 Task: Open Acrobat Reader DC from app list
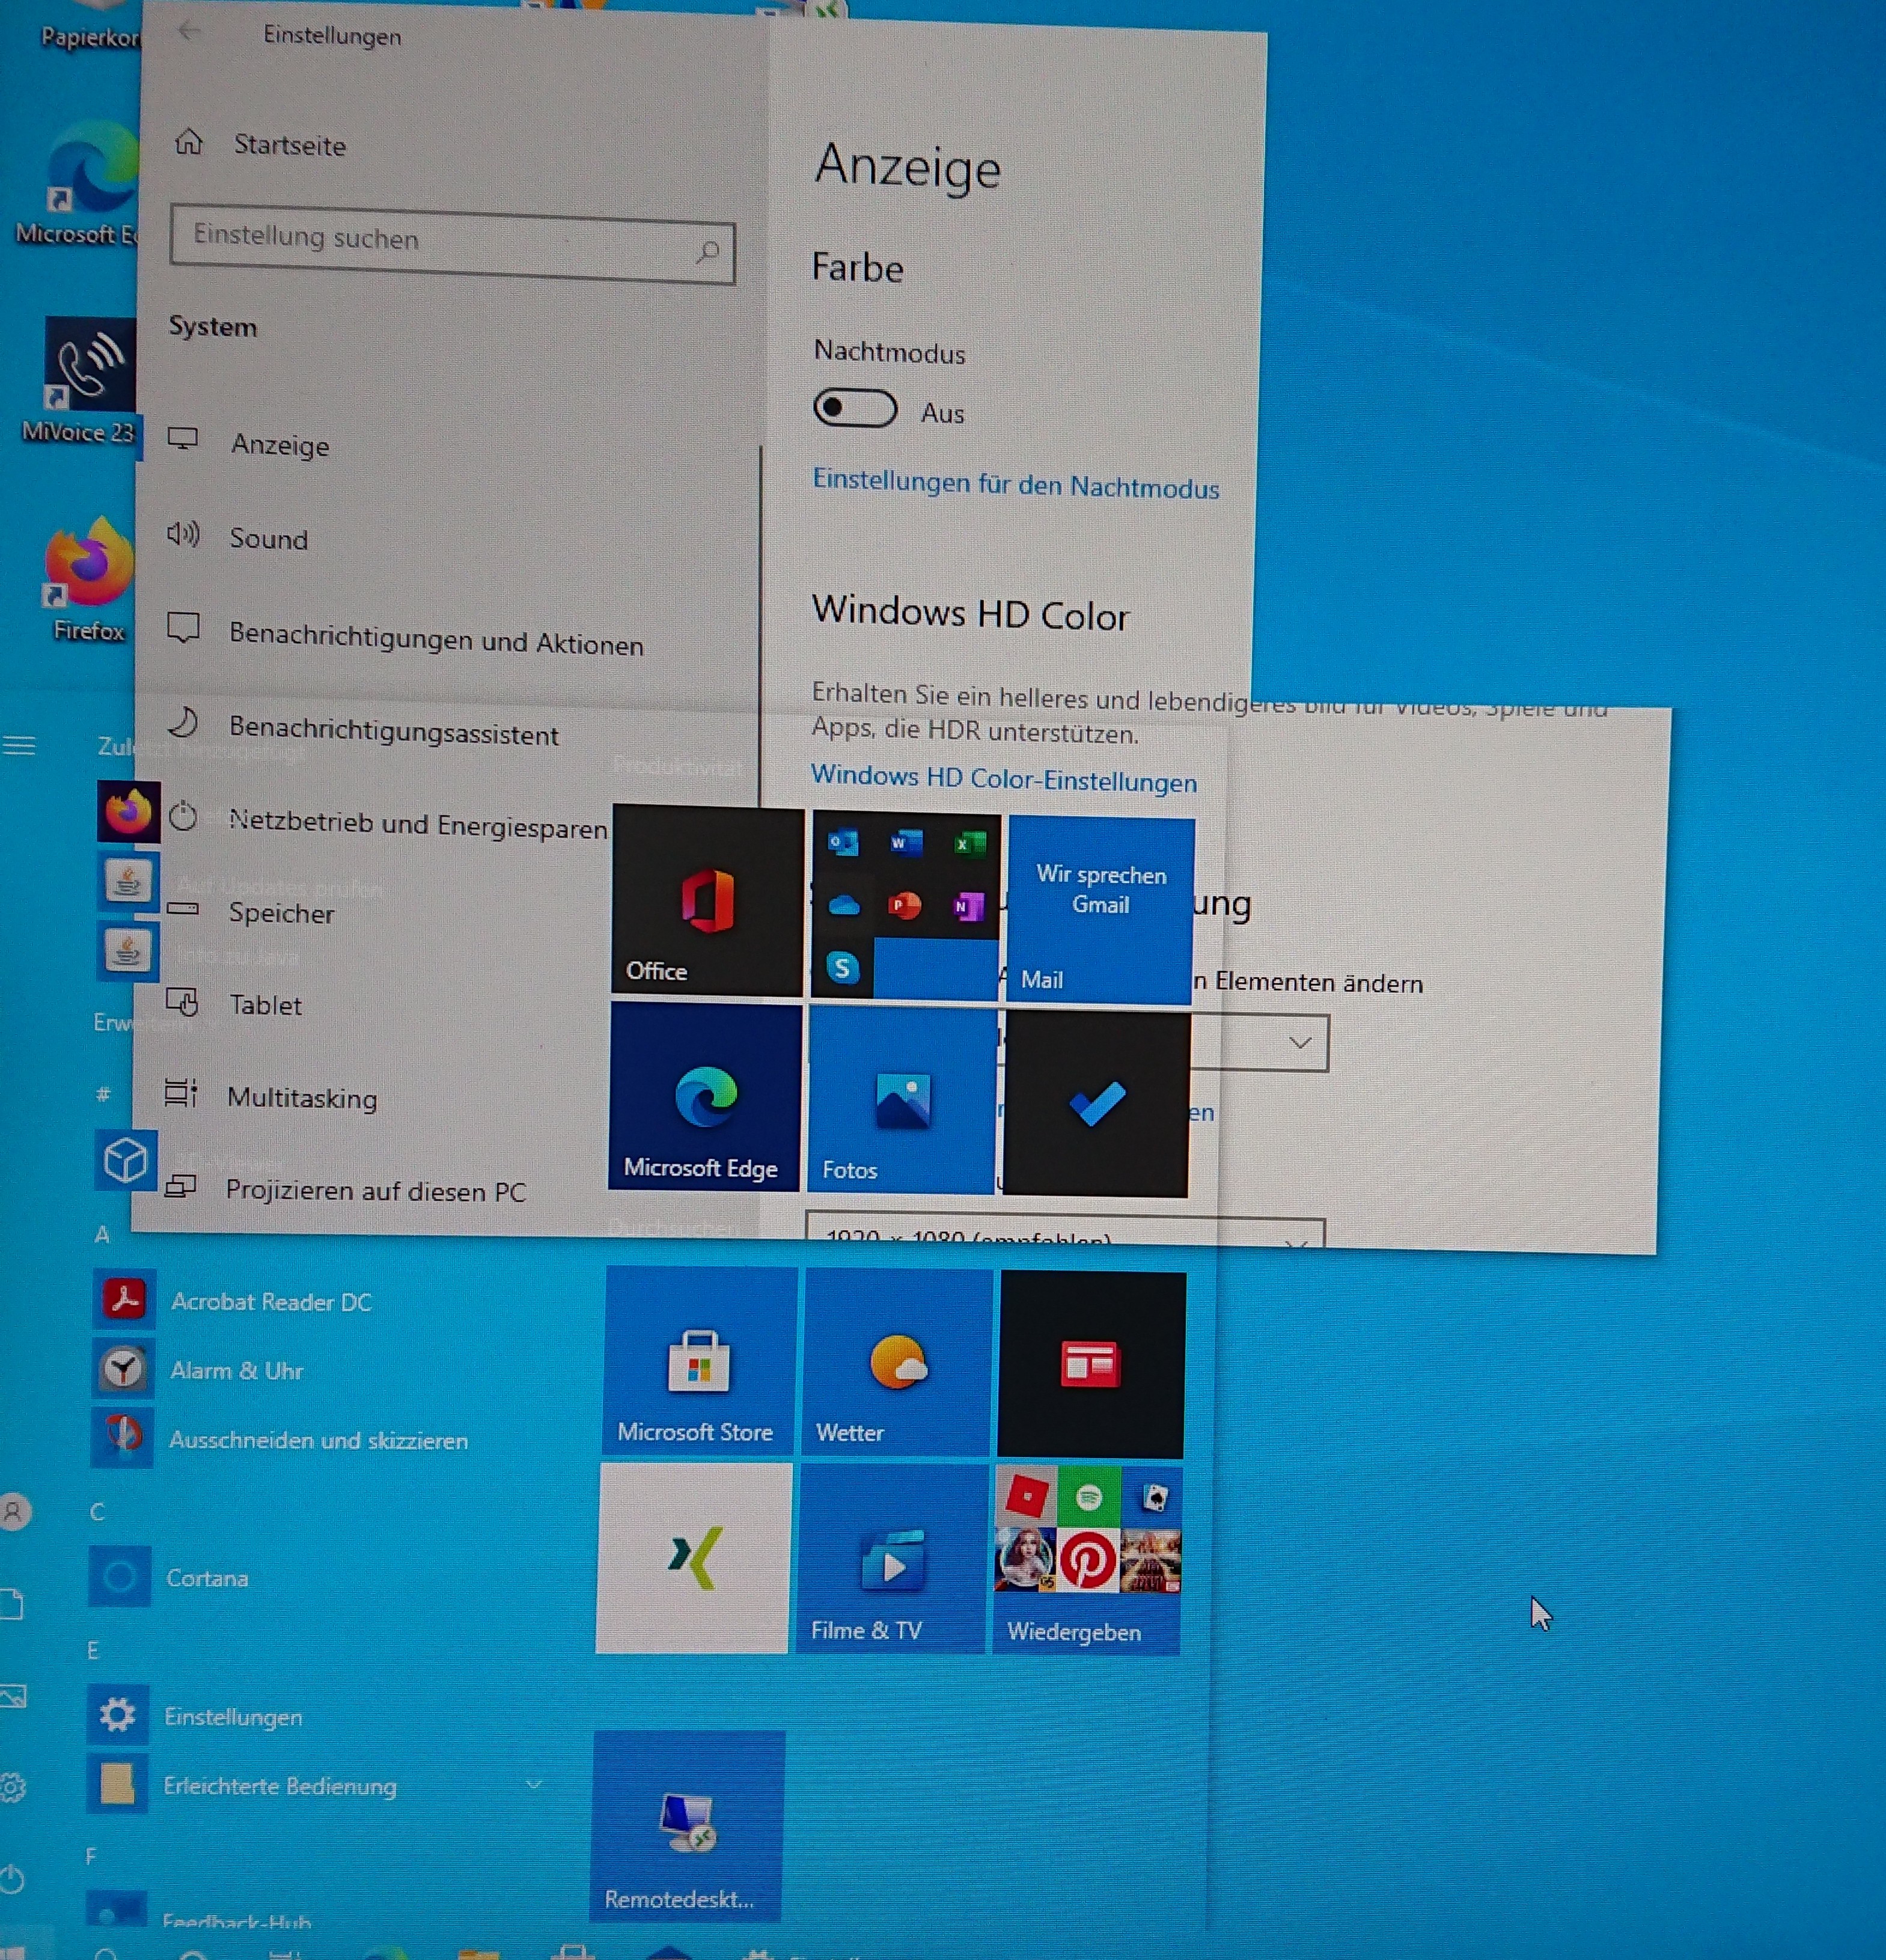pyautogui.click(x=270, y=1301)
